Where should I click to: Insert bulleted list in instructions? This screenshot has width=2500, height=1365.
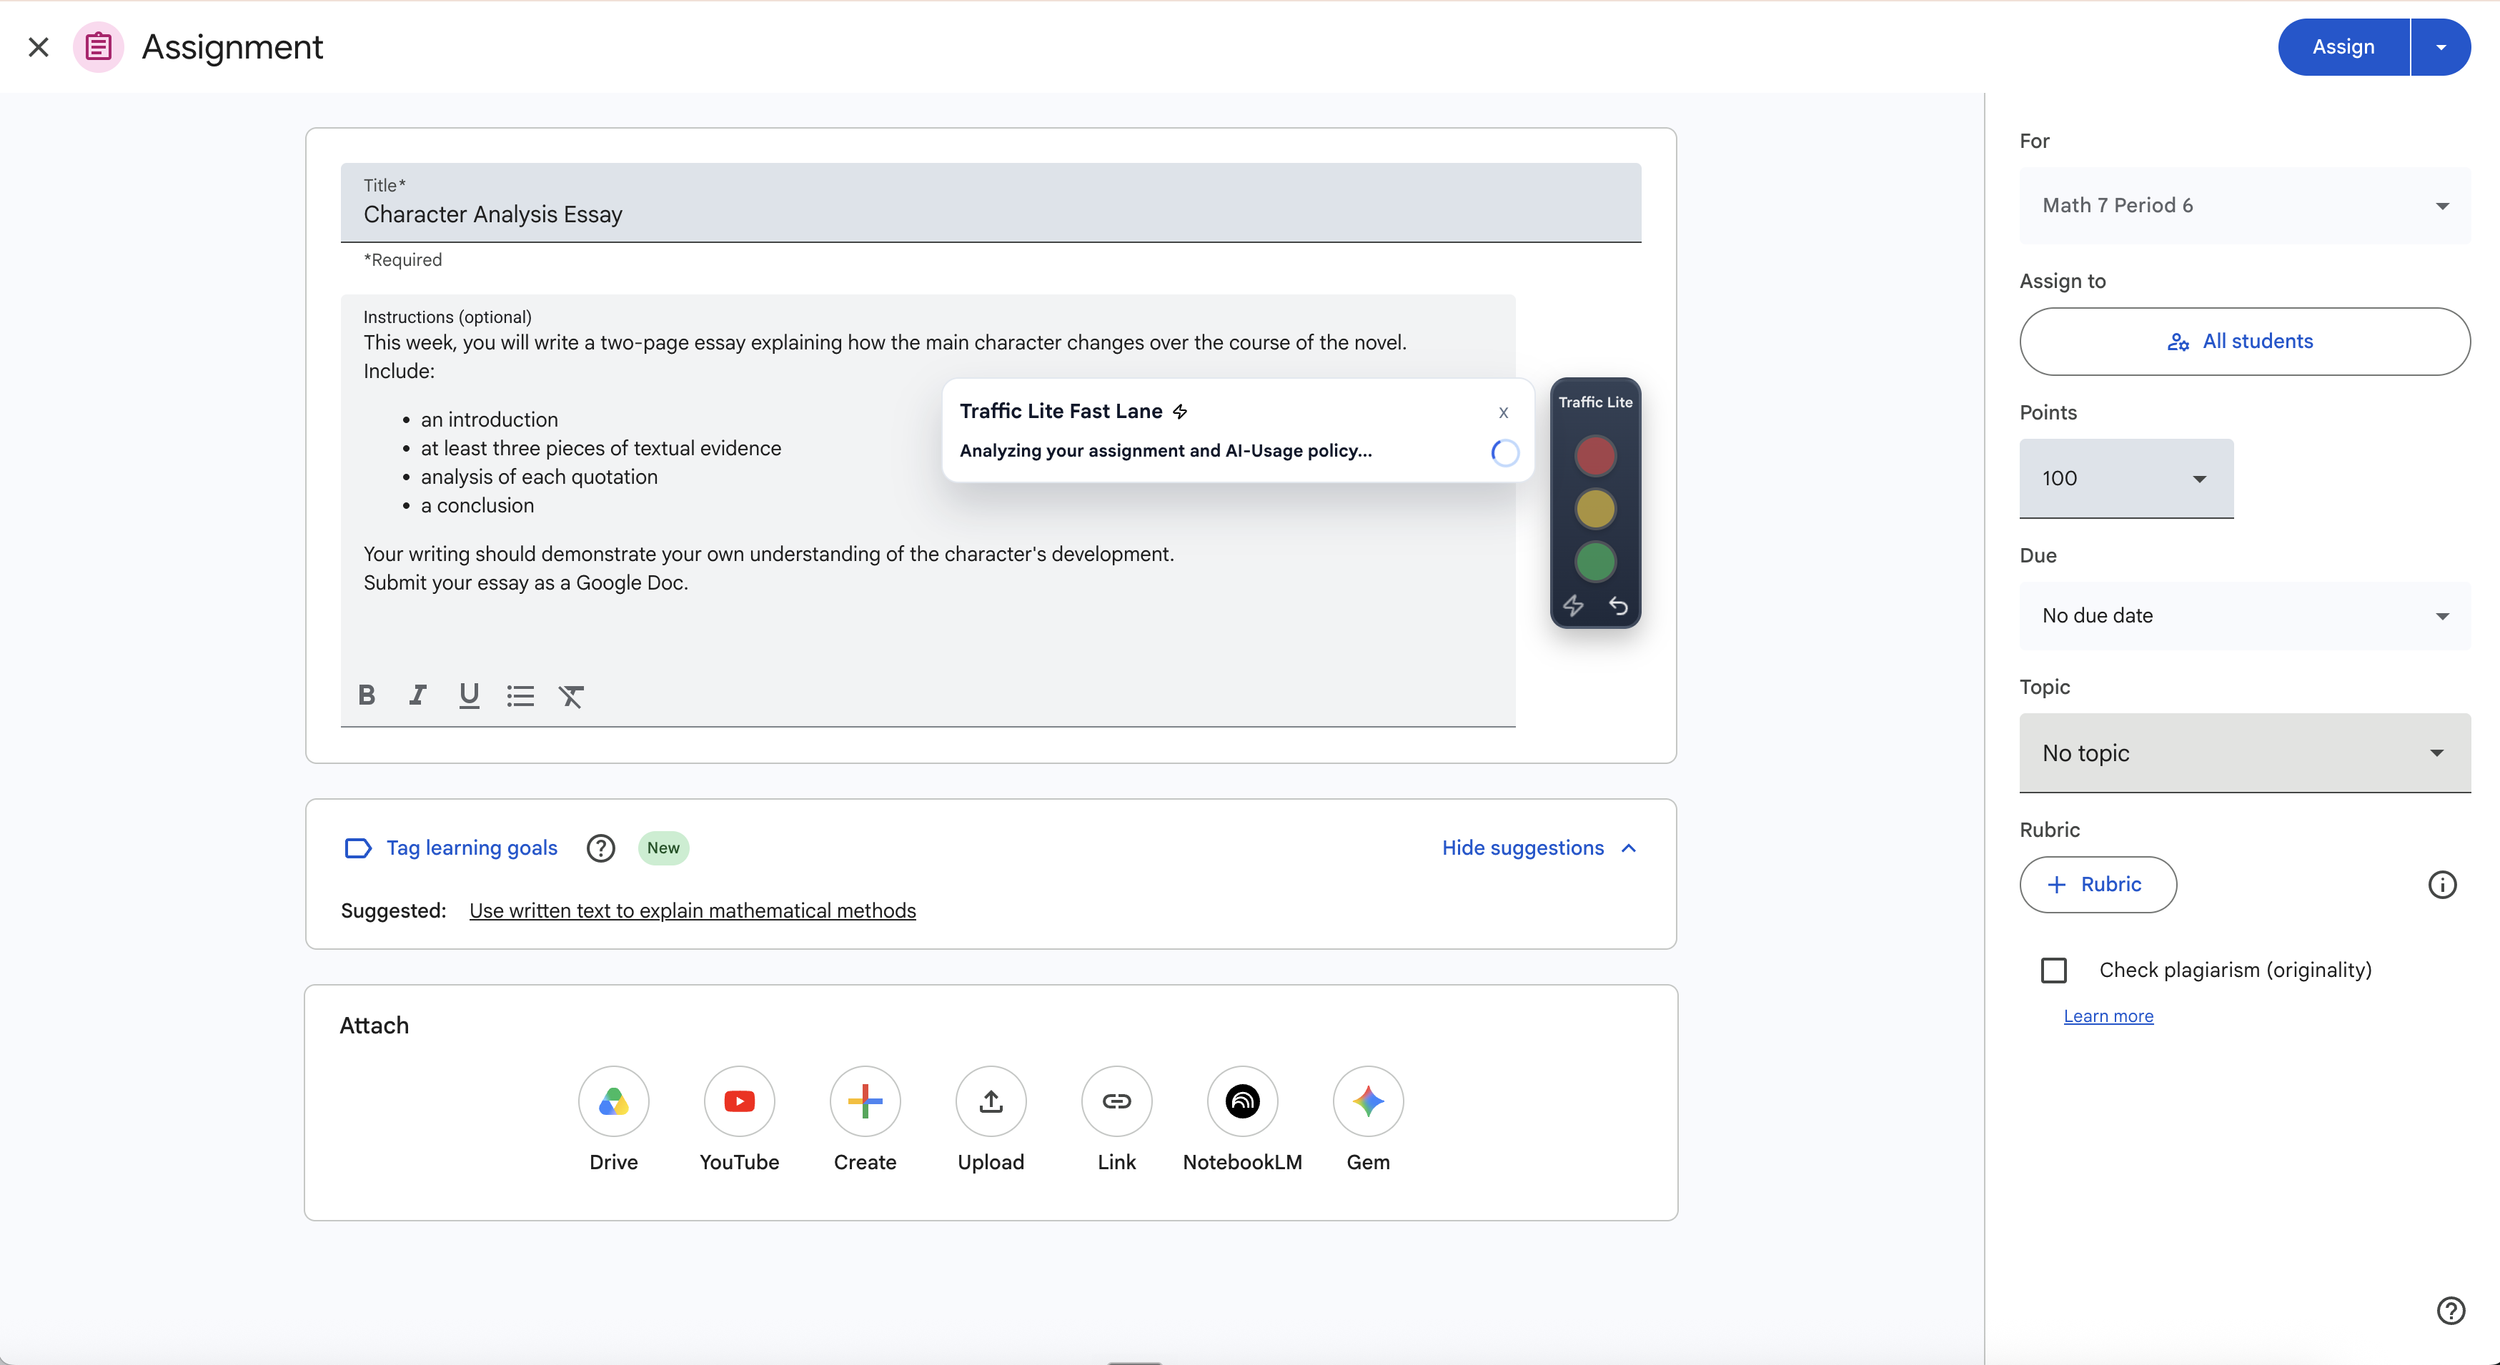click(x=520, y=695)
